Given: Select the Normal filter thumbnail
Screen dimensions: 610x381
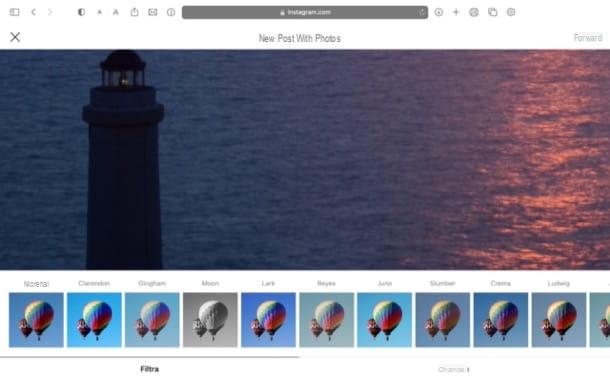Looking at the screenshot, I should (36, 320).
